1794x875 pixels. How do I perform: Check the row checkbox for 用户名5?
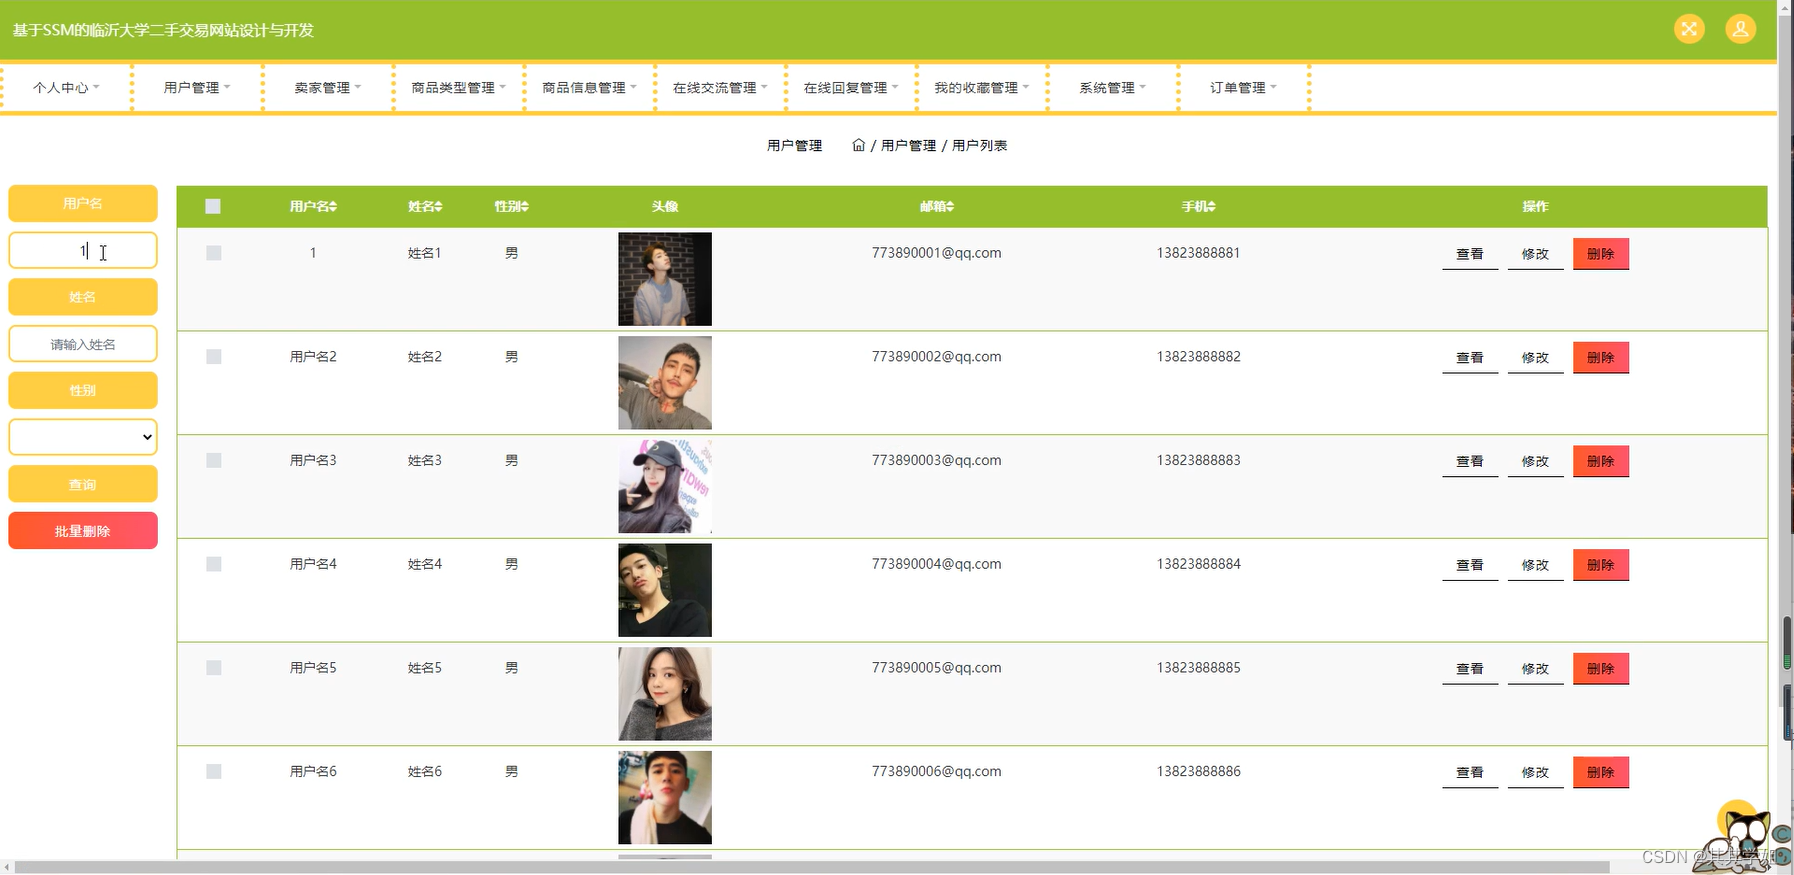click(214, 668)
